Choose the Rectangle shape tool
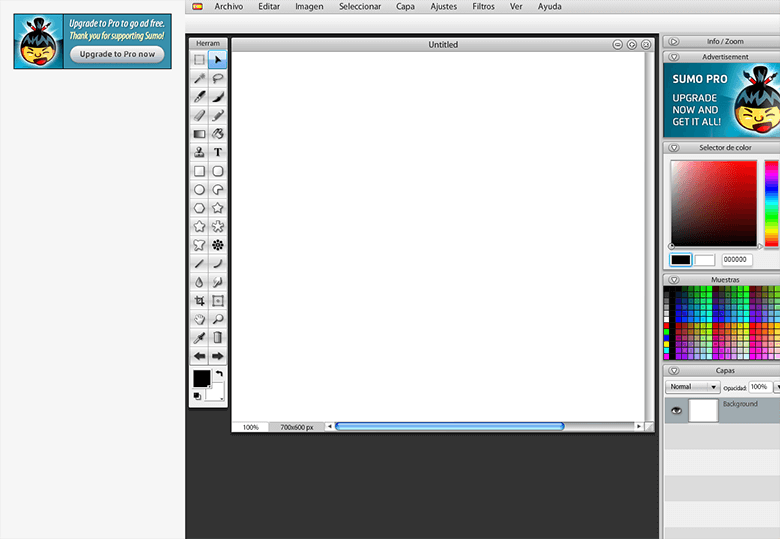The image size is (780, 539). click(x=199, y=171)
